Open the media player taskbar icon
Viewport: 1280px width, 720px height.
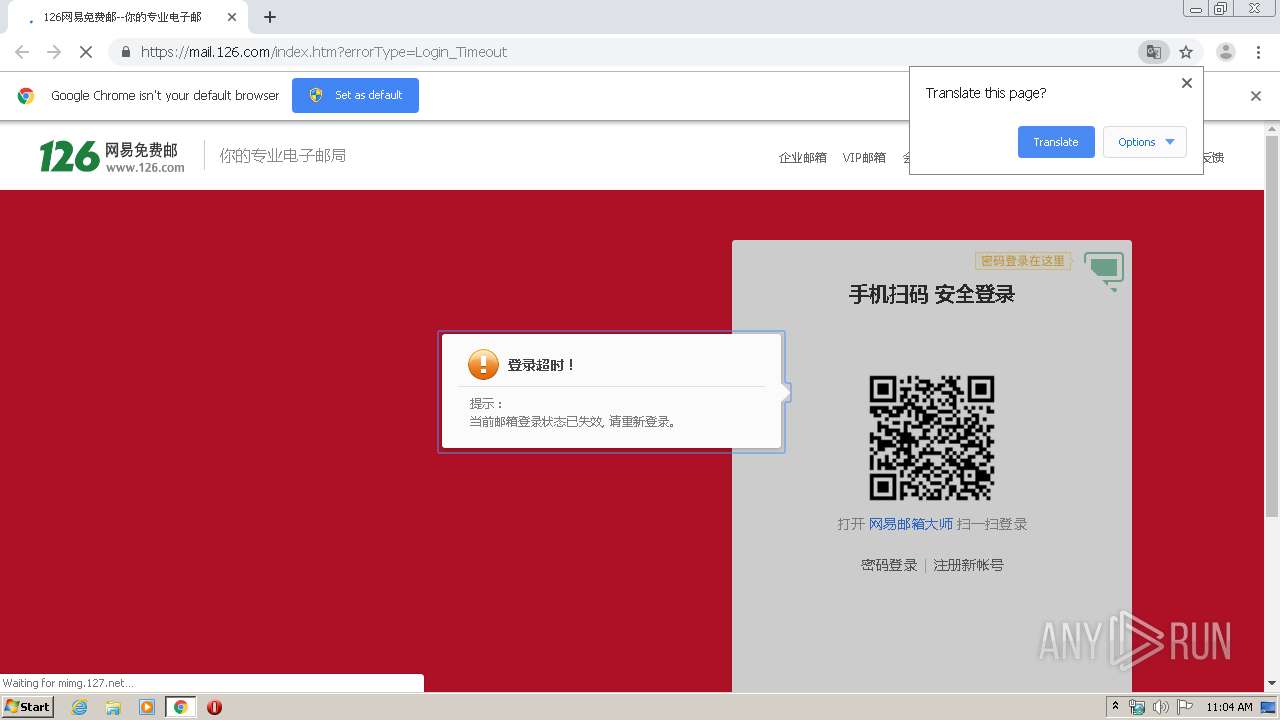[x=147, y=707]
